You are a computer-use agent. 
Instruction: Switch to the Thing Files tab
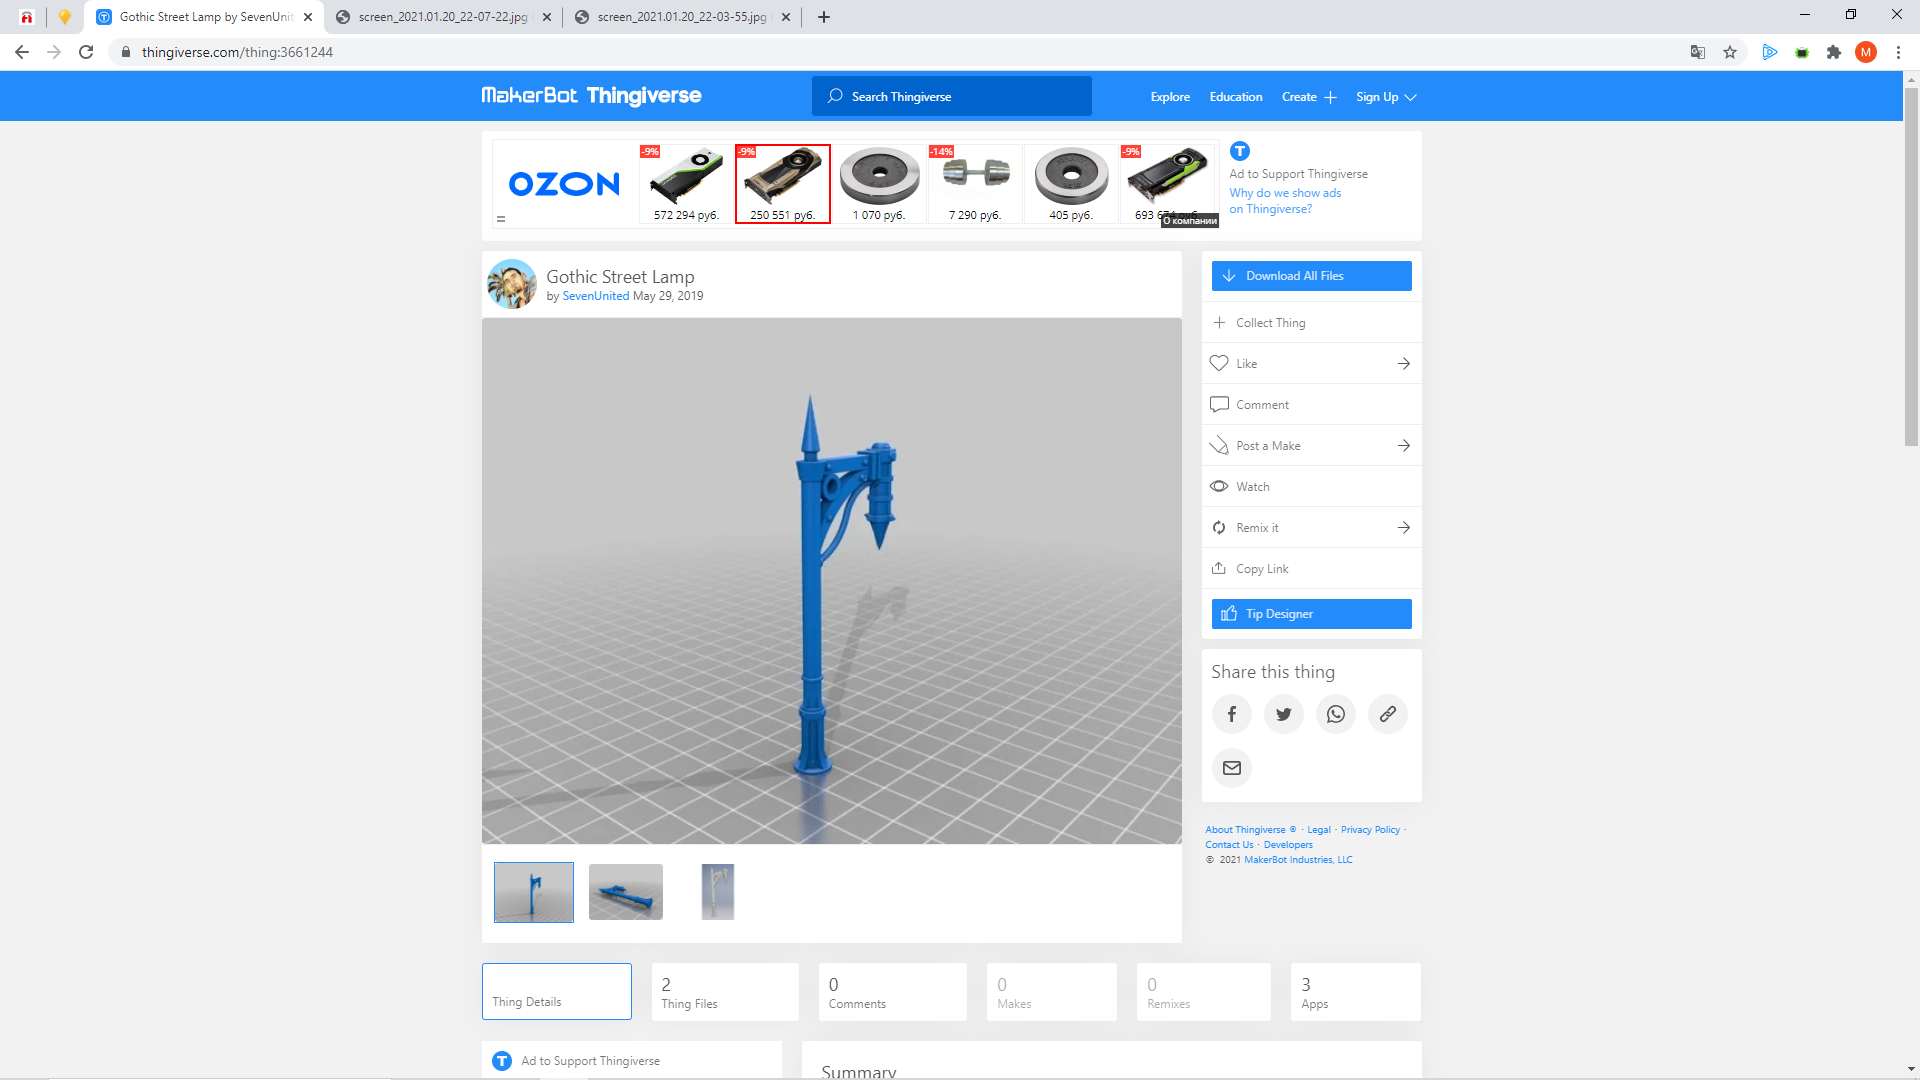click(x=724, y=992)
